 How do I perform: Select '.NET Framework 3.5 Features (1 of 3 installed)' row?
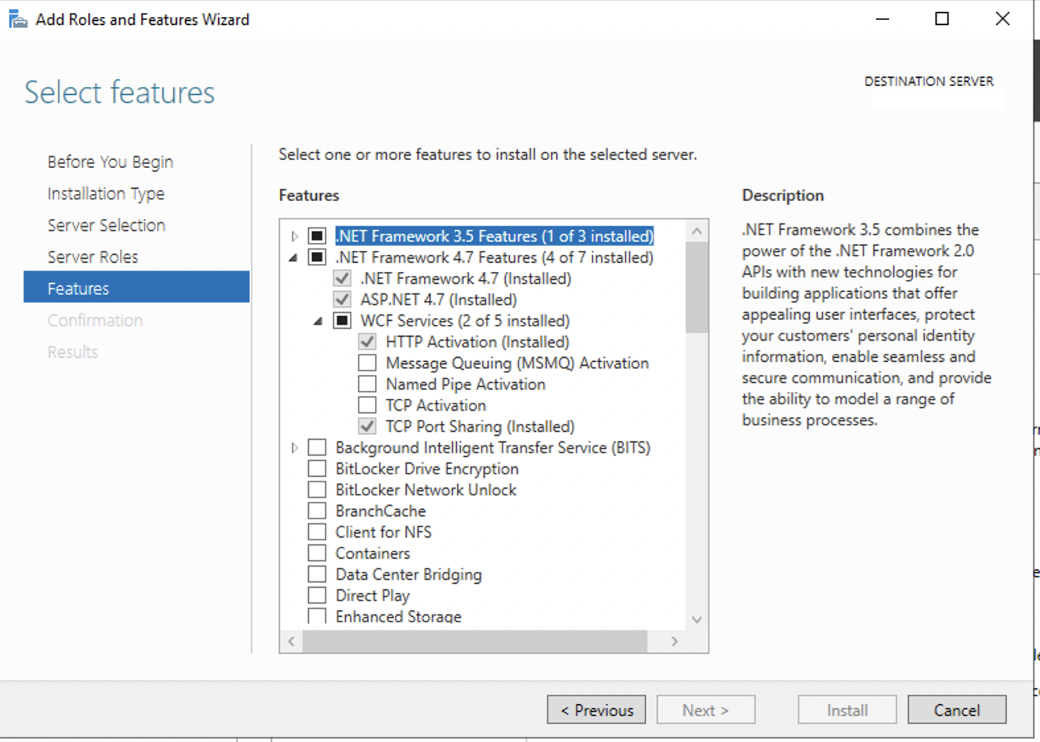(495, 236)
